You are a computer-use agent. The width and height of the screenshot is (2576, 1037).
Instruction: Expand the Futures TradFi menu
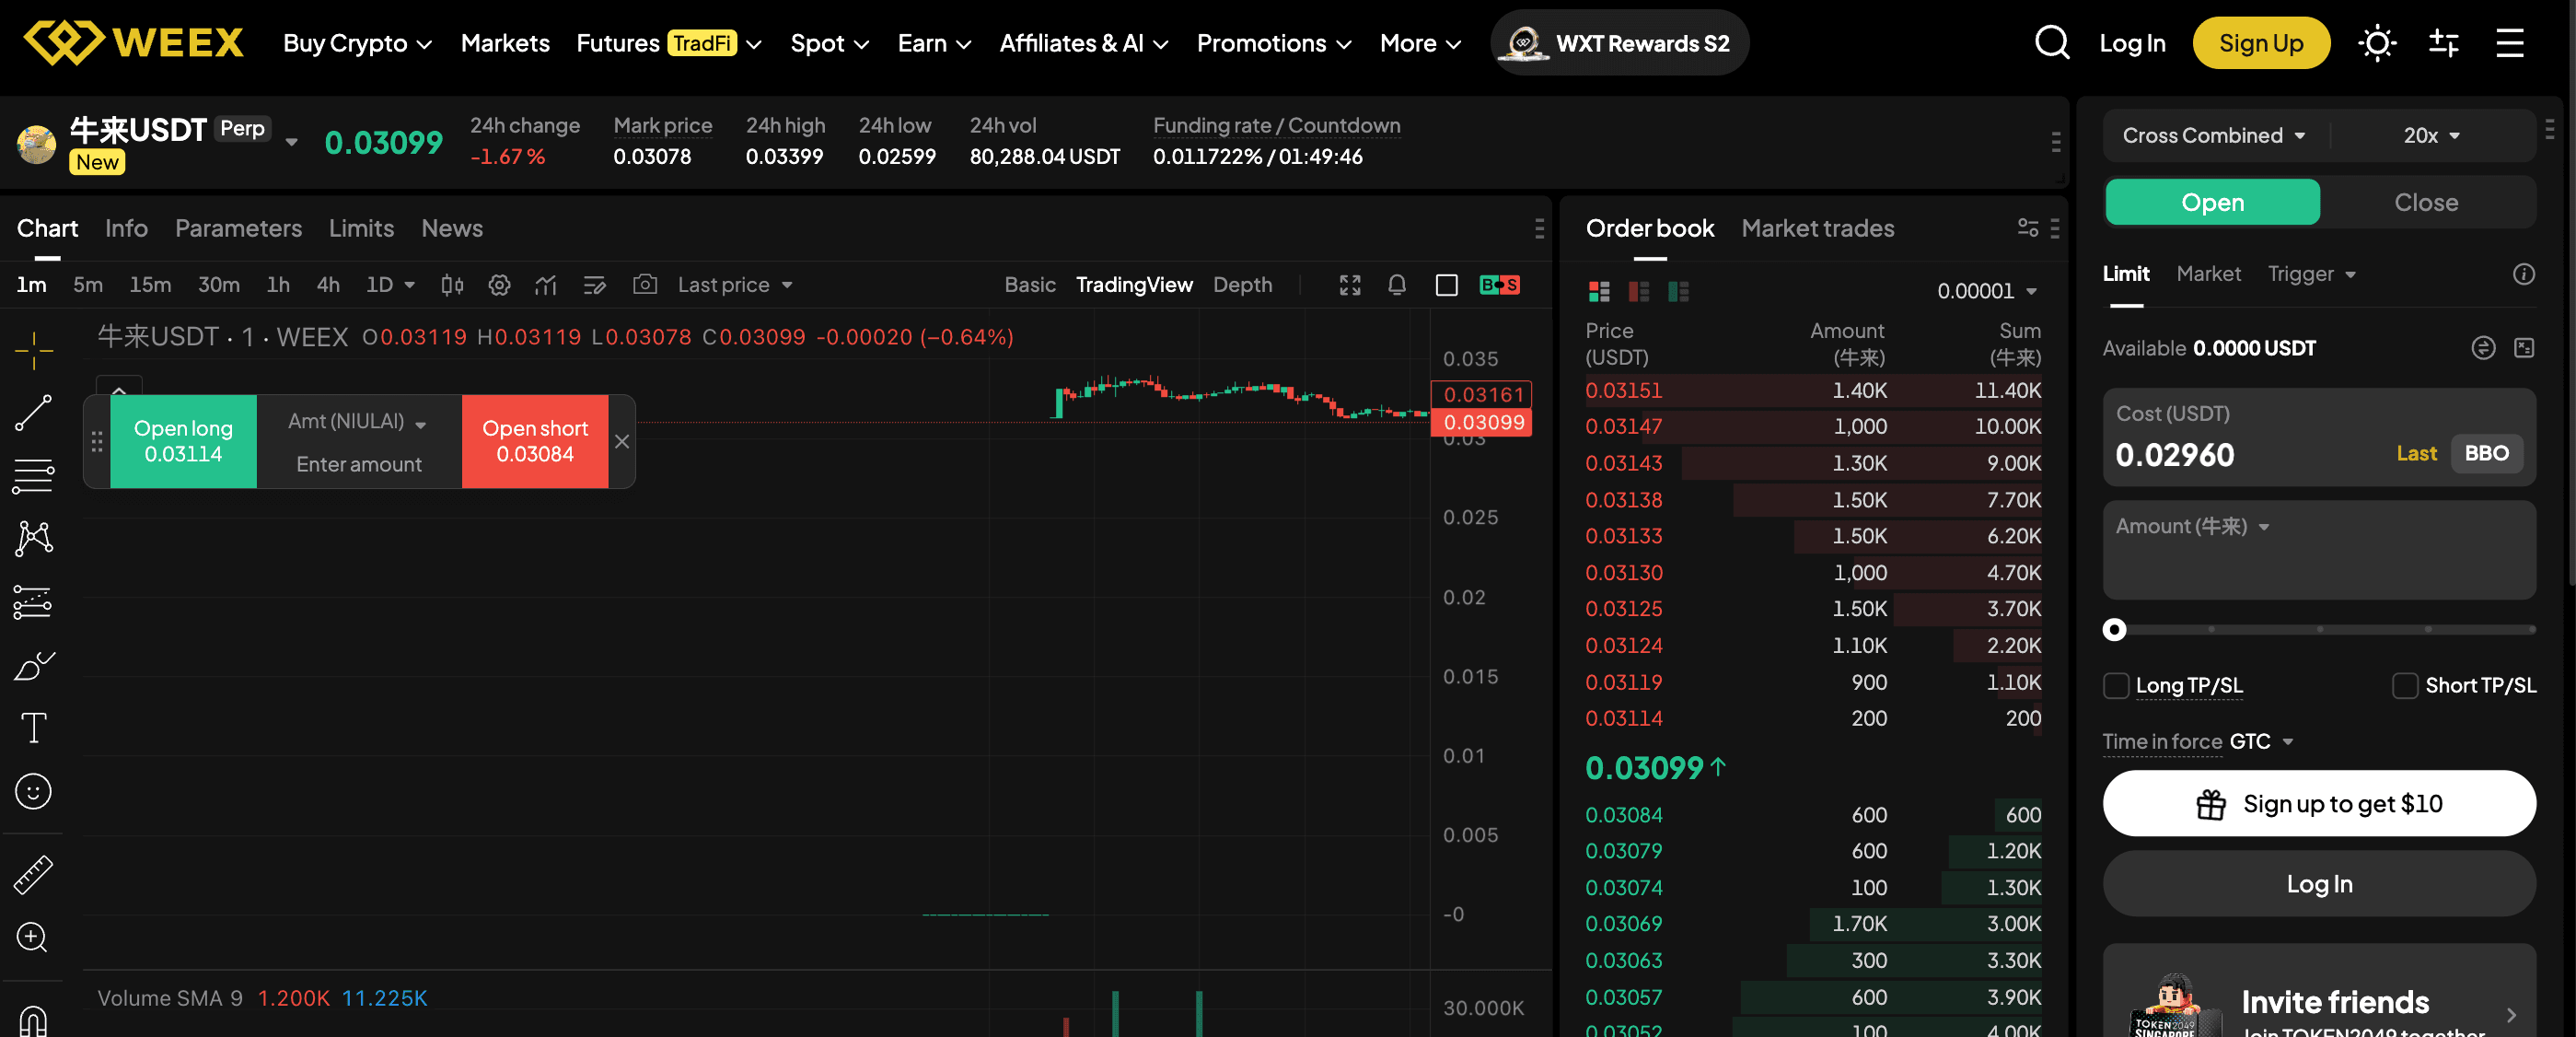[x=669, y=43]
